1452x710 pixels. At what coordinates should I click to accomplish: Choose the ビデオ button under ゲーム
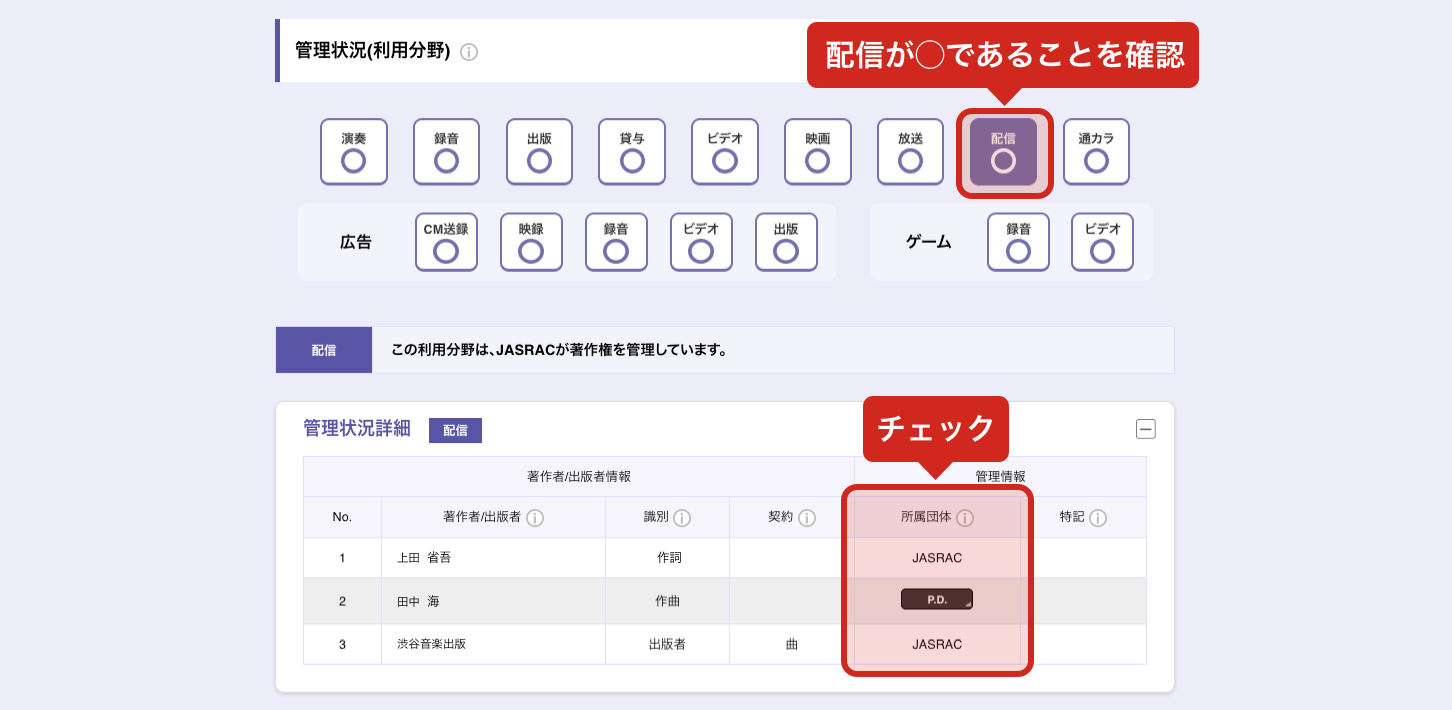pyautogui.click(x=1102, y=242)
